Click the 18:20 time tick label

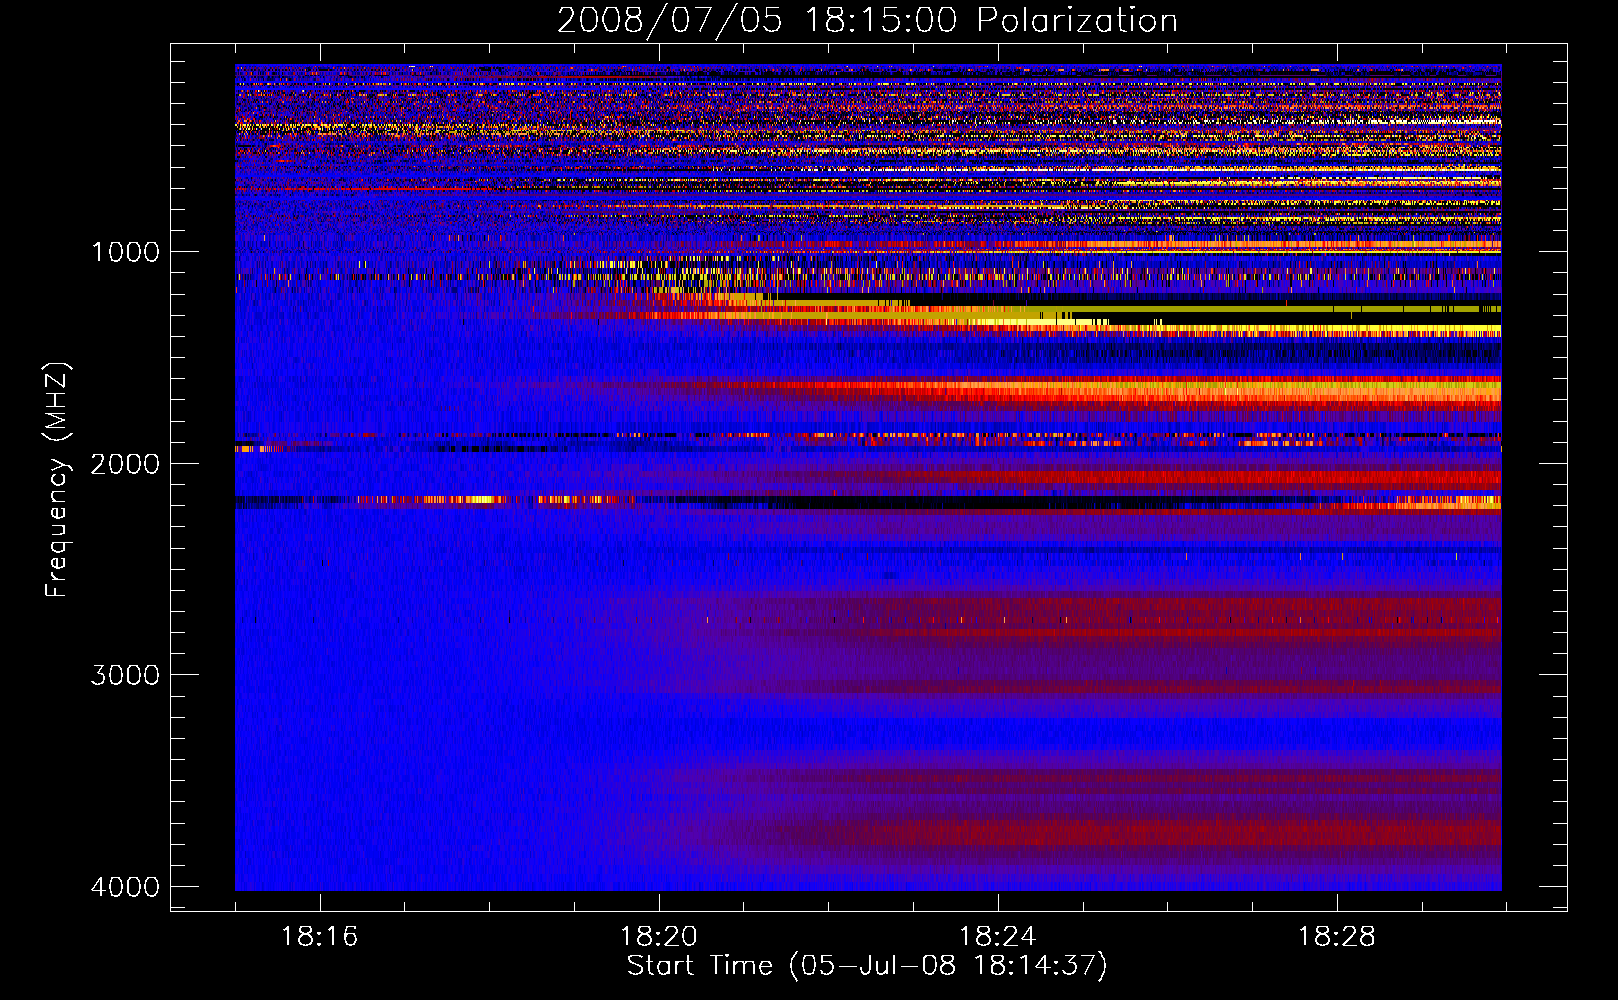659,937
